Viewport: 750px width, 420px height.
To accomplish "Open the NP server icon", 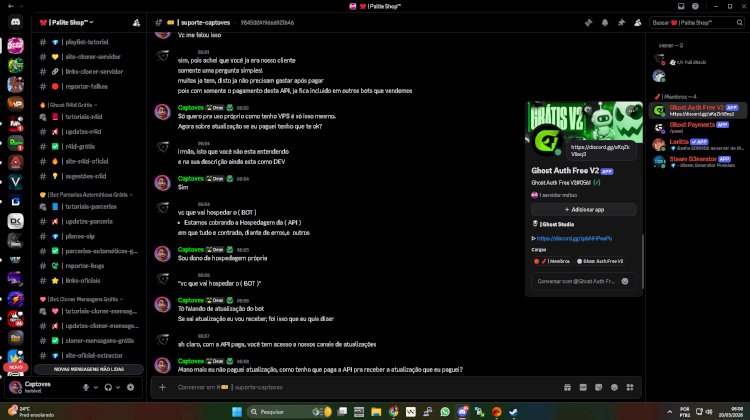I will (x=15, y=104).
